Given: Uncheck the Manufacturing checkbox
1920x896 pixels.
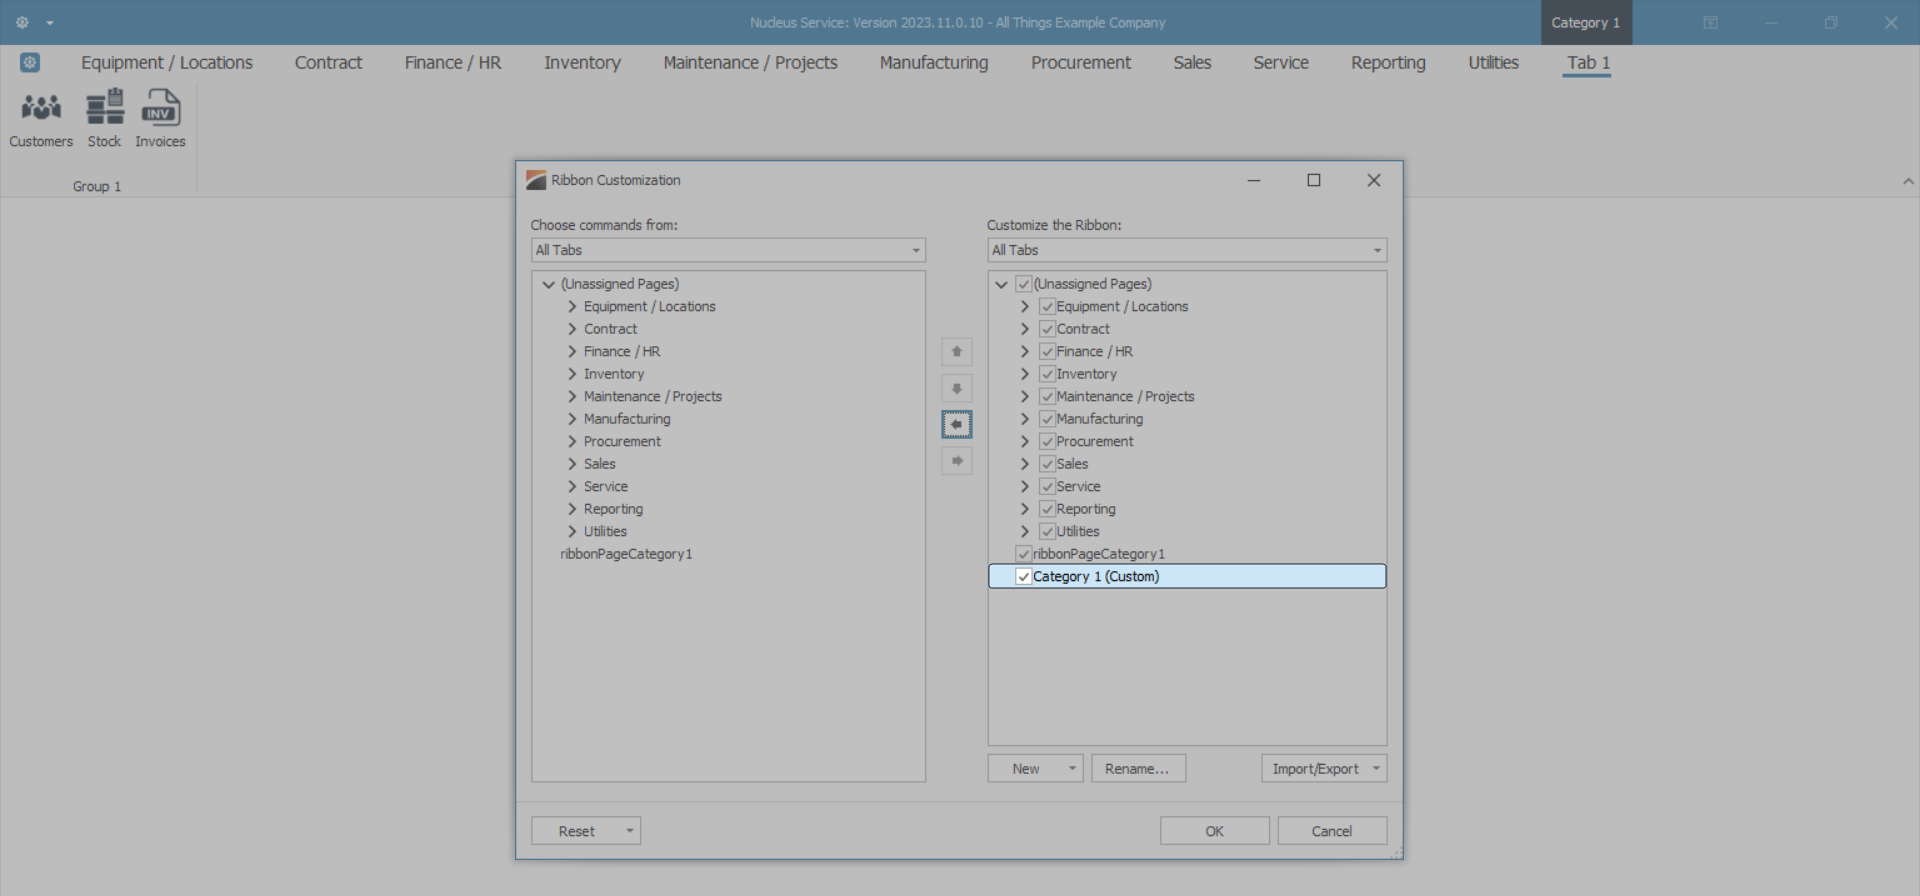Looking at the screenshot, I should click(x=1047, y=419).
